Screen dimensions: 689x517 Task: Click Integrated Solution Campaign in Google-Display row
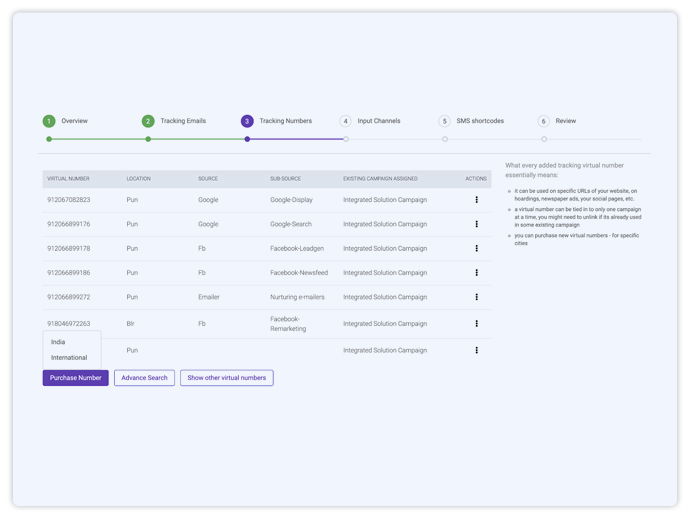385,200
